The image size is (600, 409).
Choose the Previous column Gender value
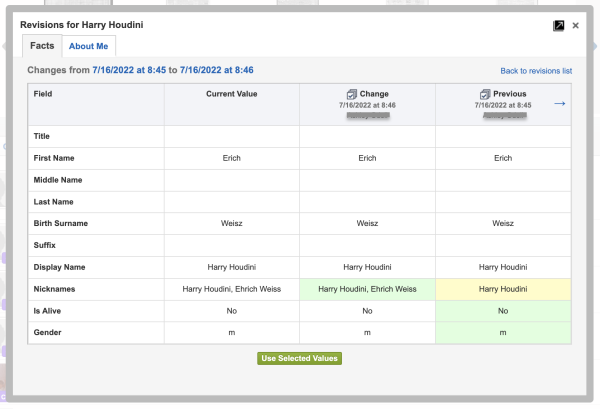click(x=503, y=333)
